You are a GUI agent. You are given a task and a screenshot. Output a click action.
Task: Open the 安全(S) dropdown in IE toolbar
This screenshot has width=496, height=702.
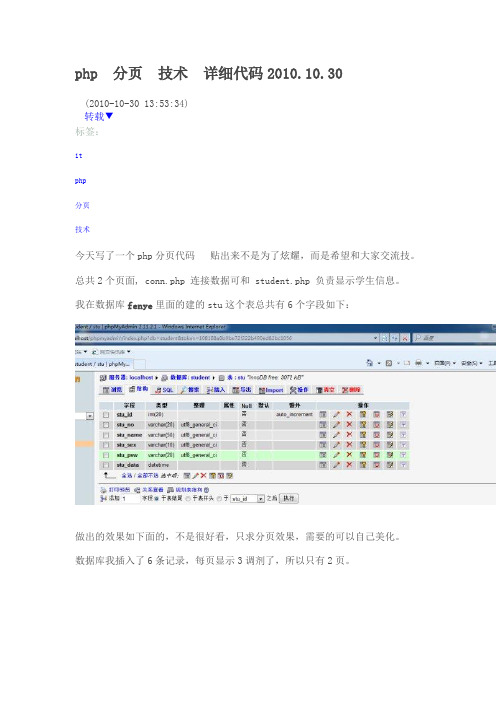[471, 363]
